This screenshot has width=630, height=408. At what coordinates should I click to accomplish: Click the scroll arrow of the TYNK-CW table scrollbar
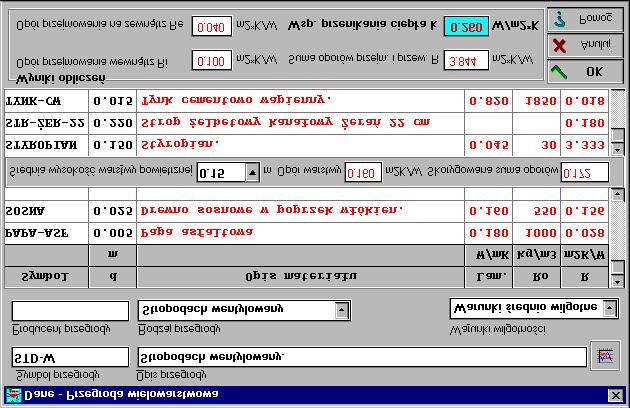[618, 150]
